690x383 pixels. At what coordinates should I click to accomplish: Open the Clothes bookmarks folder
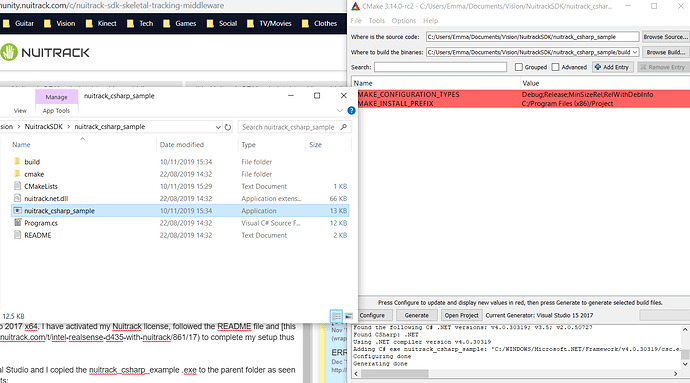pos(319,23)
